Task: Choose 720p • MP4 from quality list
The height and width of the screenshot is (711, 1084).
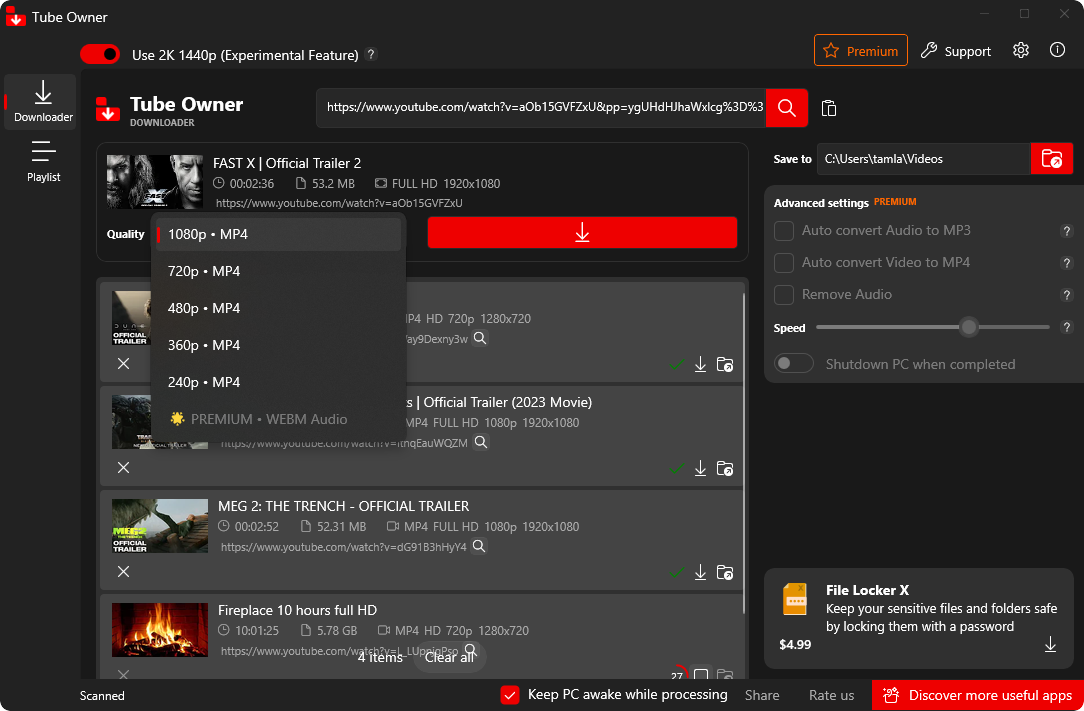Action: [278, 271]
